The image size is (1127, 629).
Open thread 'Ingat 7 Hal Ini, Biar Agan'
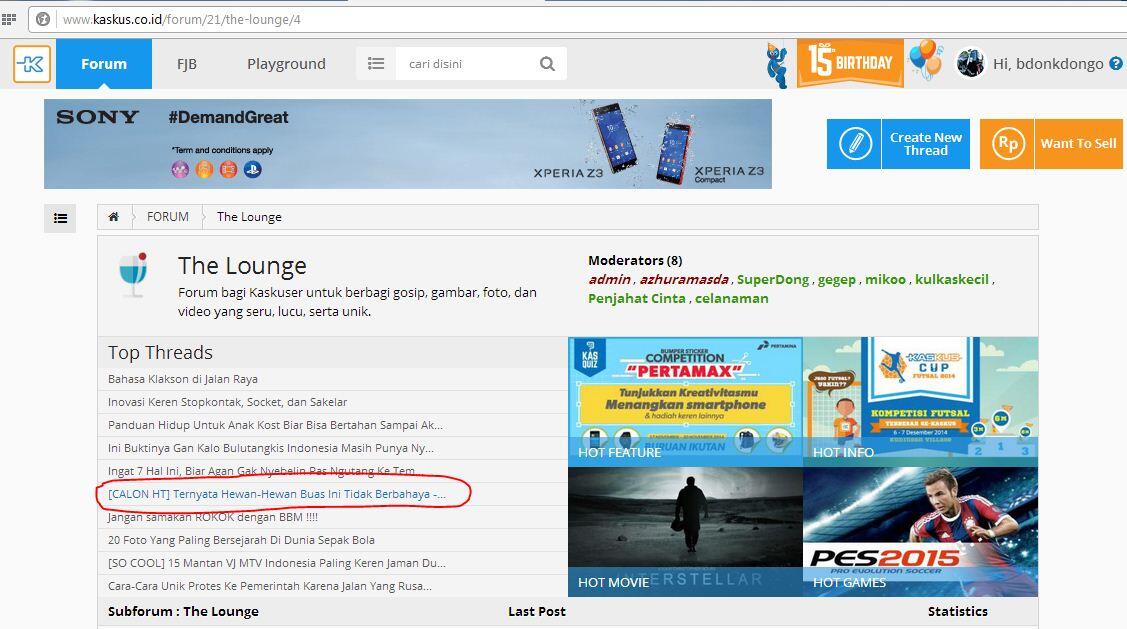(262, 471)
